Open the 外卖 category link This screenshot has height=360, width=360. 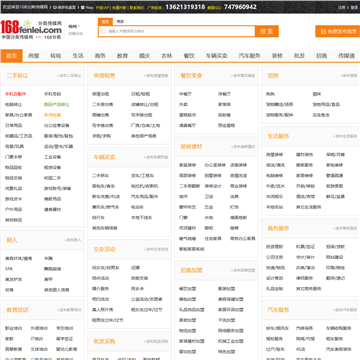(x=183, y=104)
